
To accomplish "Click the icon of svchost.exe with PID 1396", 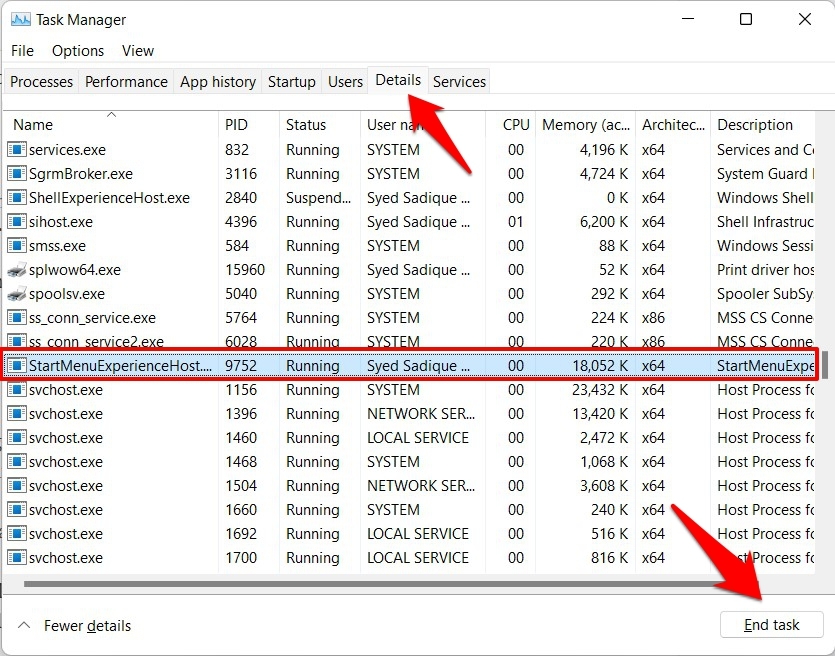I will [17, 414].
